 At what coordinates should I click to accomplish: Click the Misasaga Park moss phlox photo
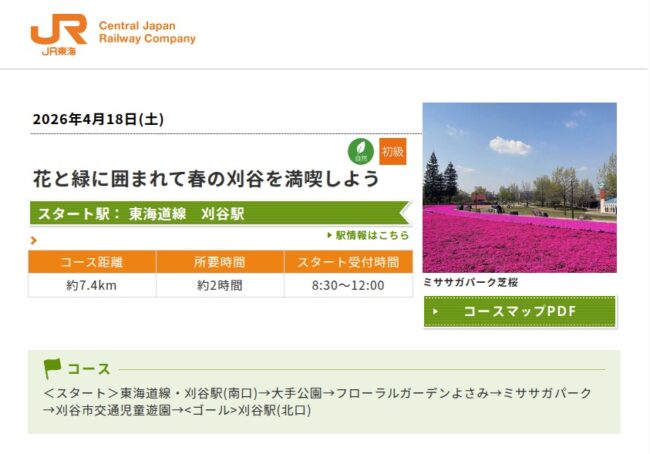point(519,187)
